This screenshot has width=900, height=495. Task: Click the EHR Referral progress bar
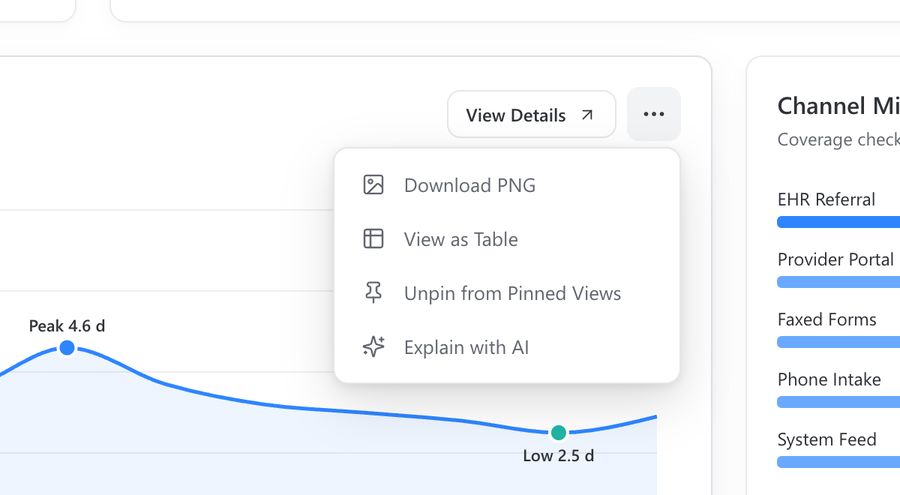click(x=839, y=222)
